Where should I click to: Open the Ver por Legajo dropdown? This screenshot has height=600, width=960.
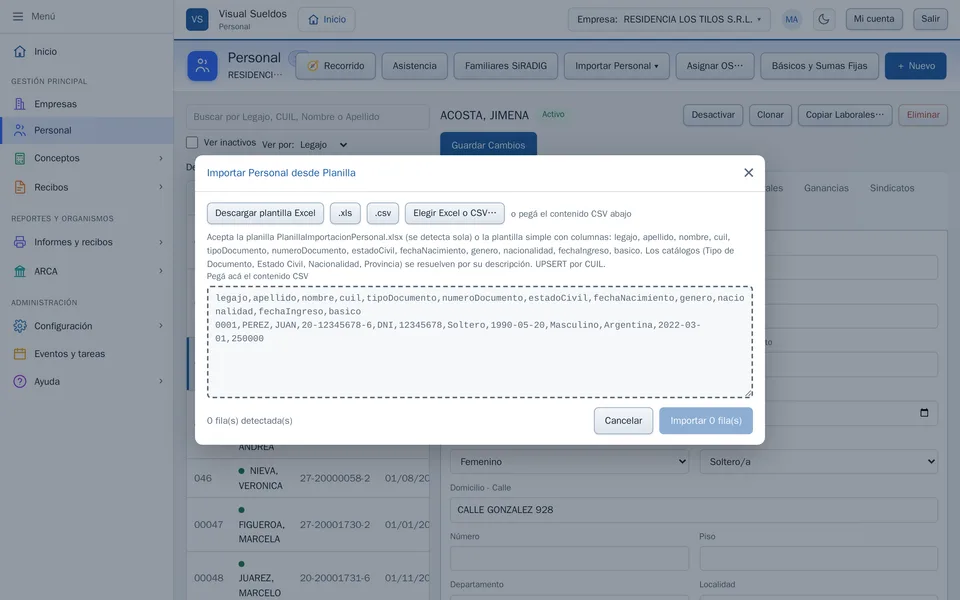pos(324,145)
